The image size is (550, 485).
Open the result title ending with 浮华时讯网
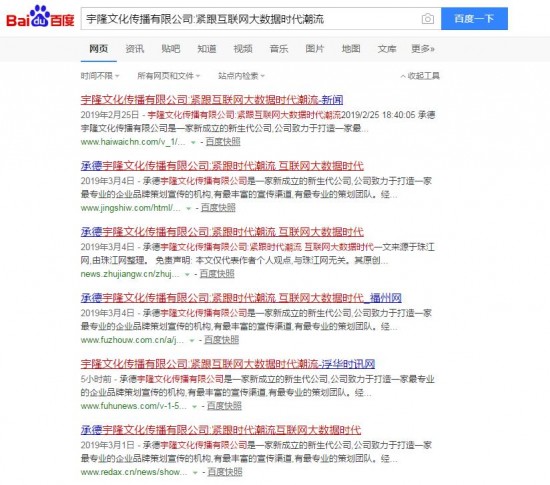coord(228,364)
